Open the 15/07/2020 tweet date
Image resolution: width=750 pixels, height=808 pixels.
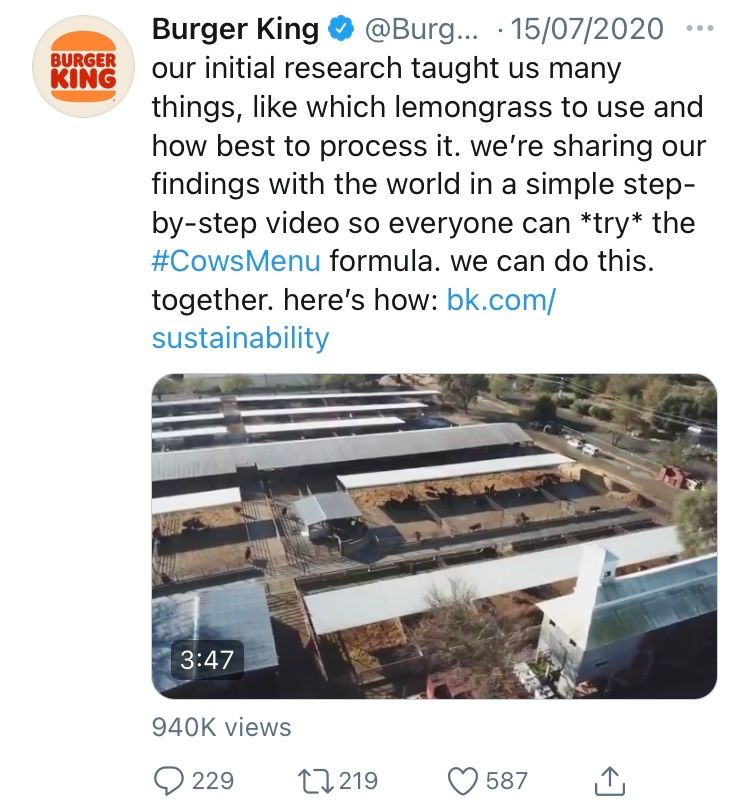coord(586,29)
